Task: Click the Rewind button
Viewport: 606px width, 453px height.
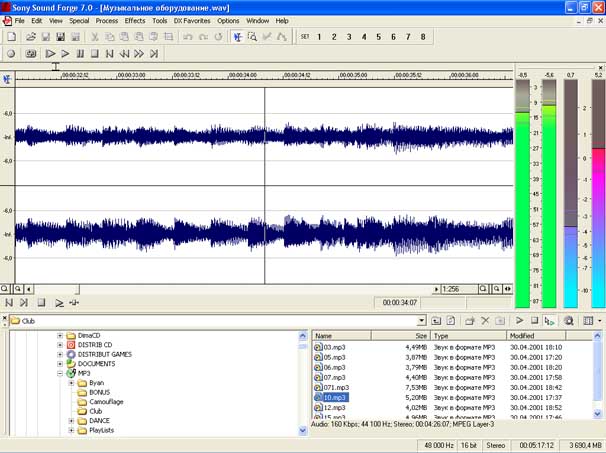Action: [x=124, y=54]
